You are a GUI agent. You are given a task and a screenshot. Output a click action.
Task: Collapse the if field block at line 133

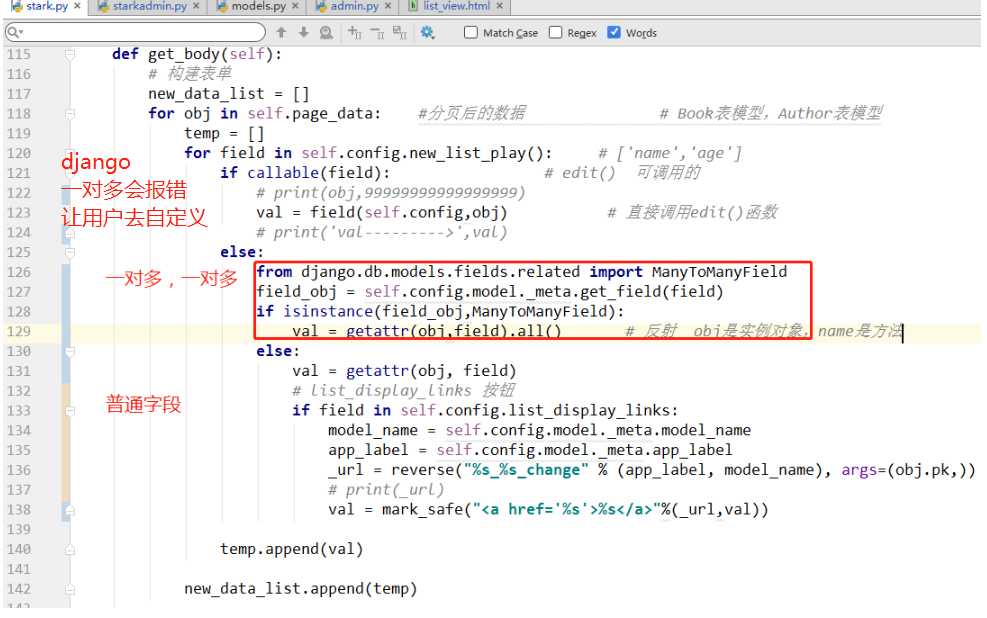point(70,411)
